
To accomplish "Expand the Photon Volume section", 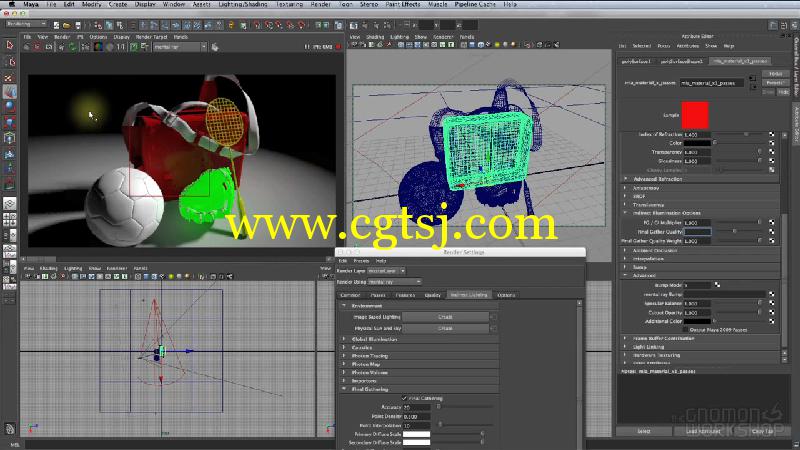I will click(x=344, y=372).
